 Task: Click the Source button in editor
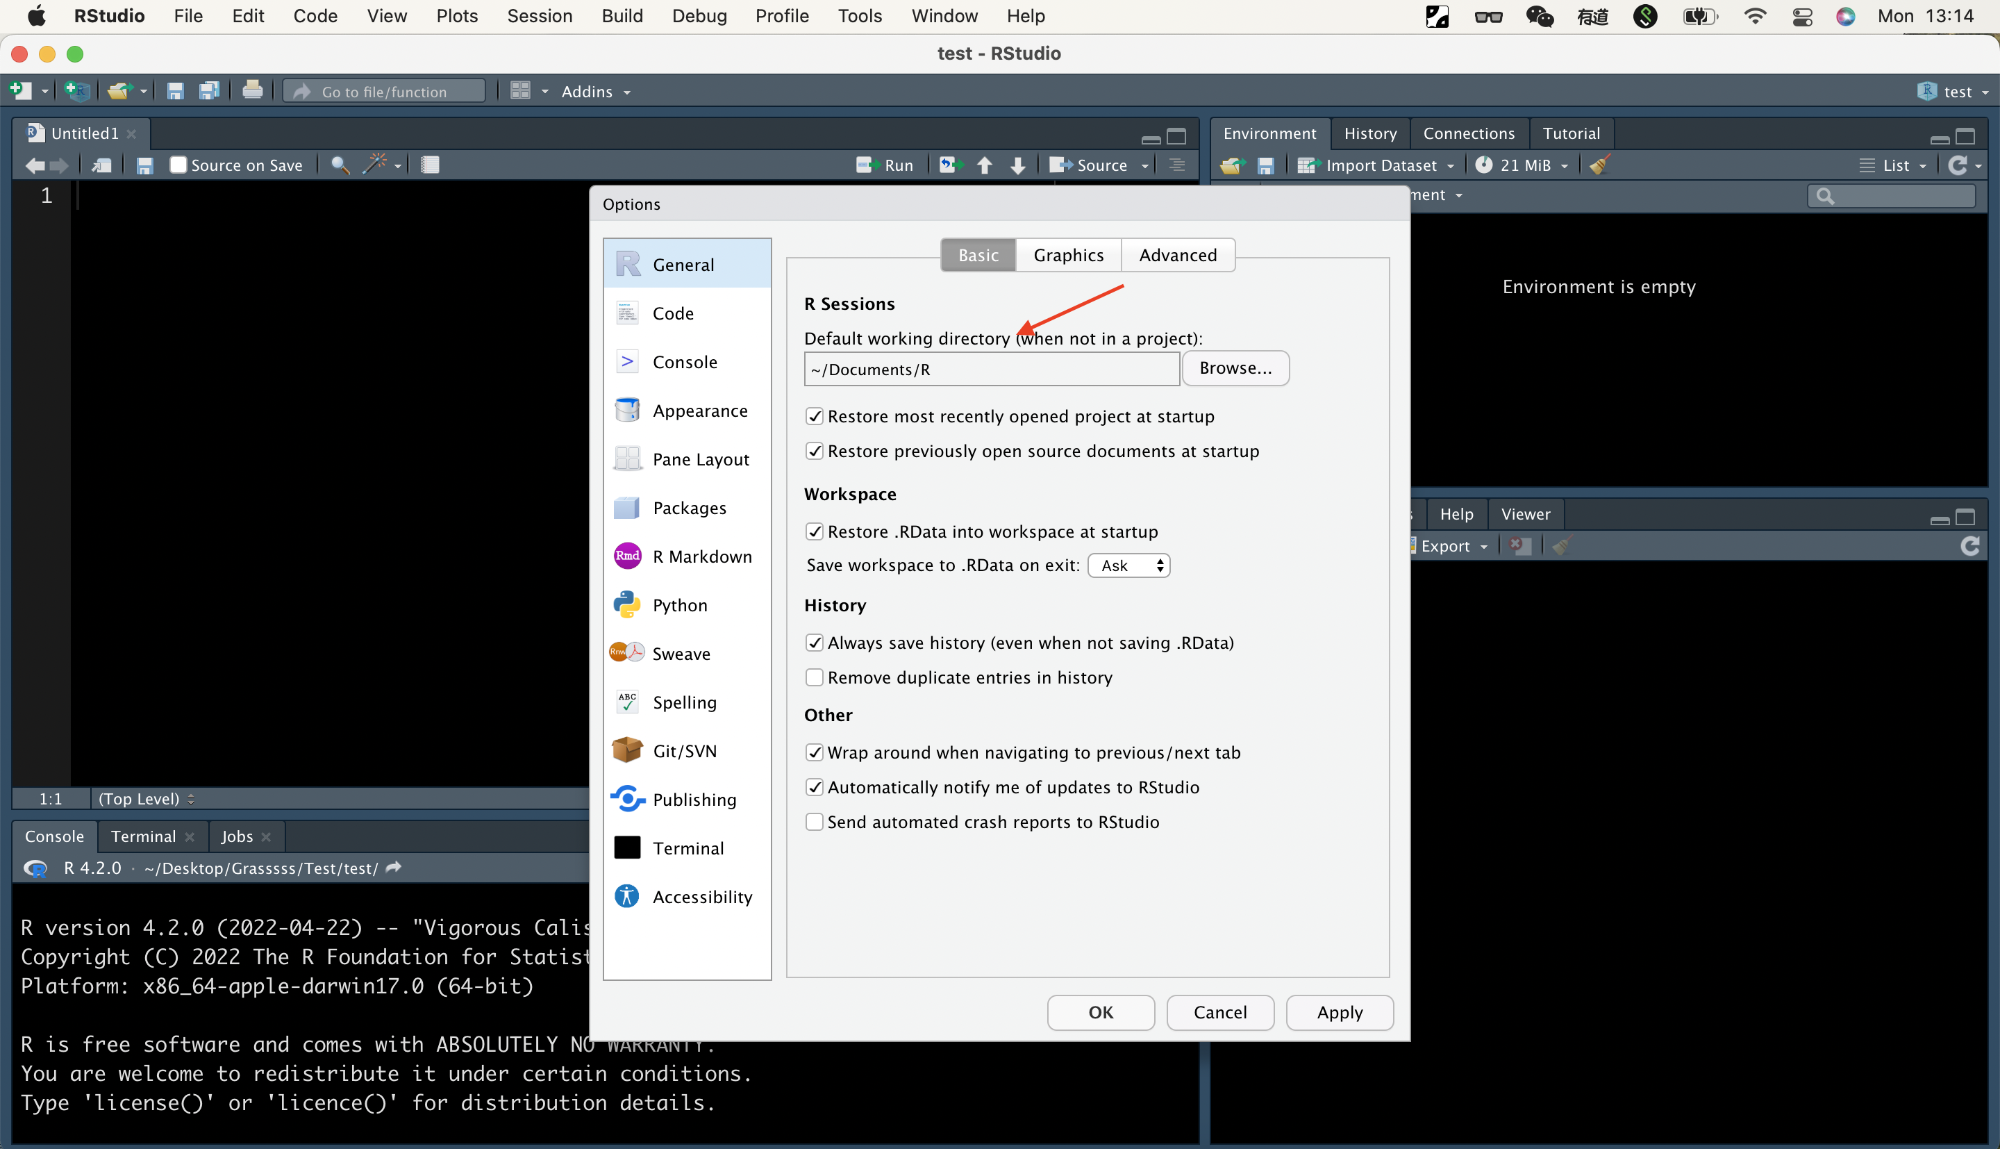pyautogui.click(x=1088, y=165)
